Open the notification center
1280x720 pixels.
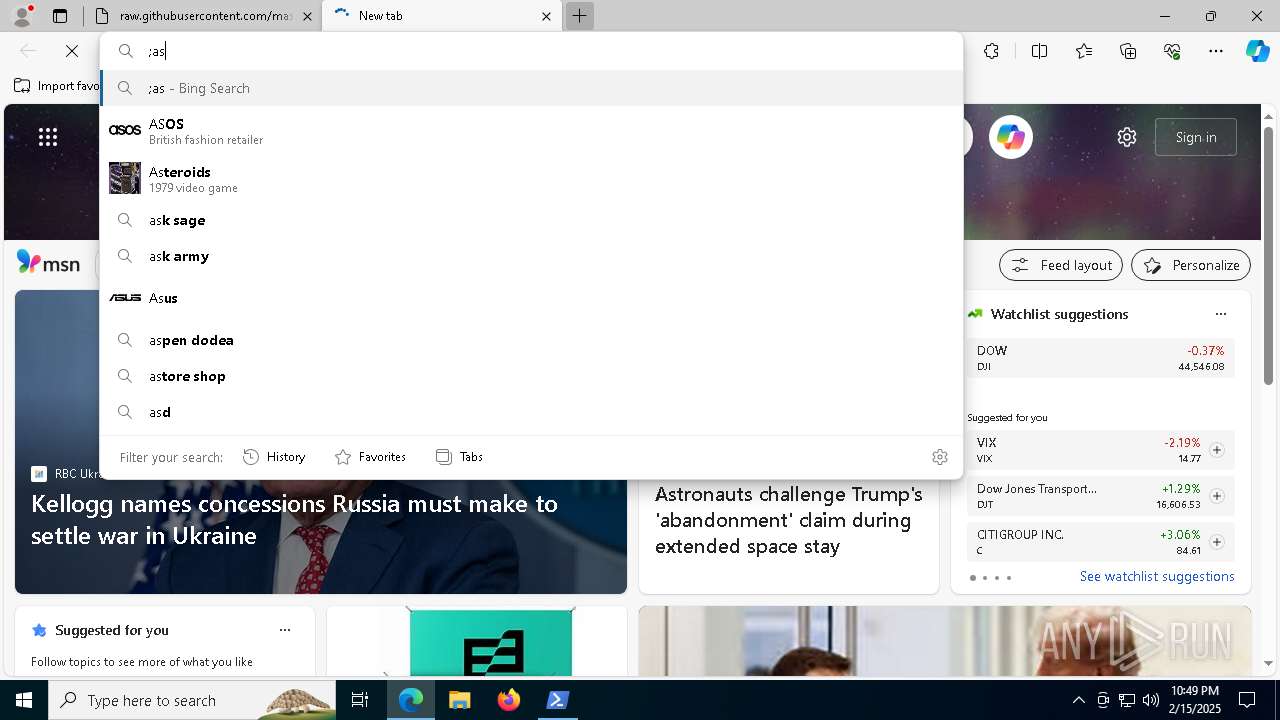point(1247,700)
